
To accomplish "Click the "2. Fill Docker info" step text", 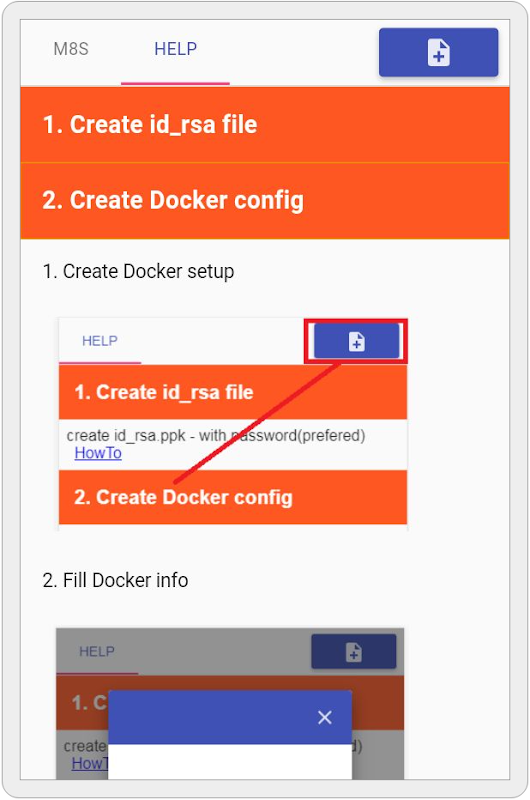I will [115, 581].
